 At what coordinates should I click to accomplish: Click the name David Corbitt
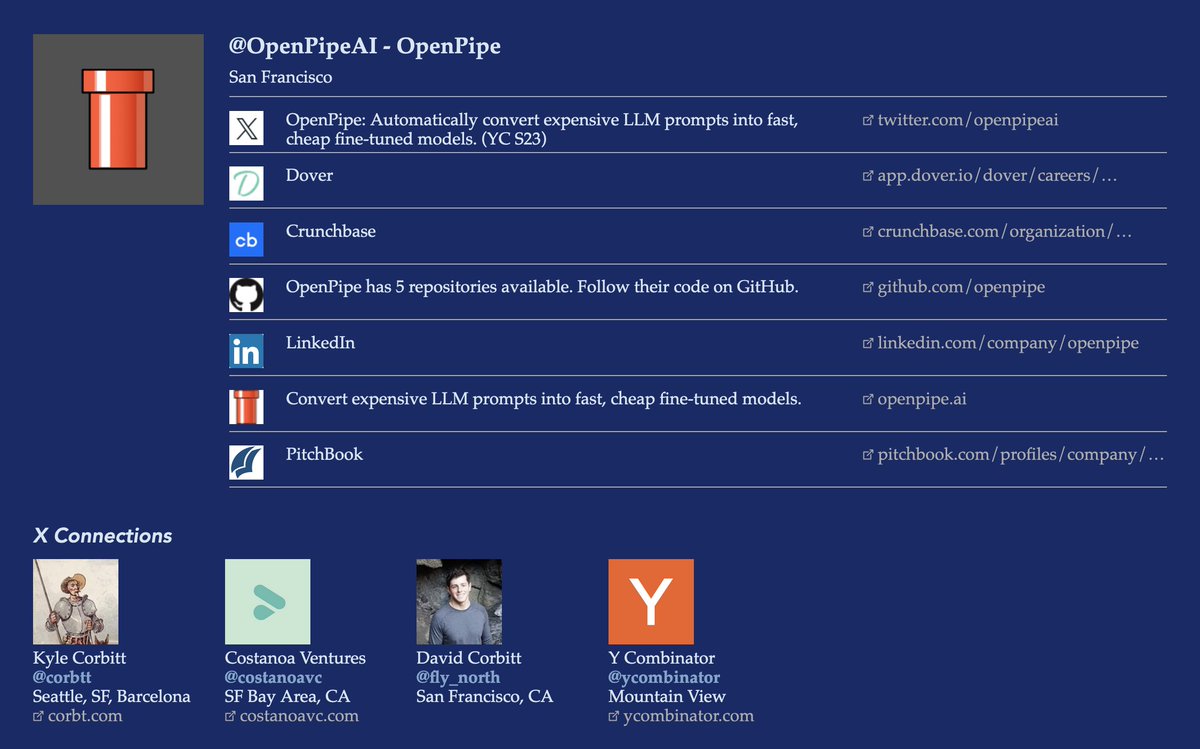coord(469,658)
